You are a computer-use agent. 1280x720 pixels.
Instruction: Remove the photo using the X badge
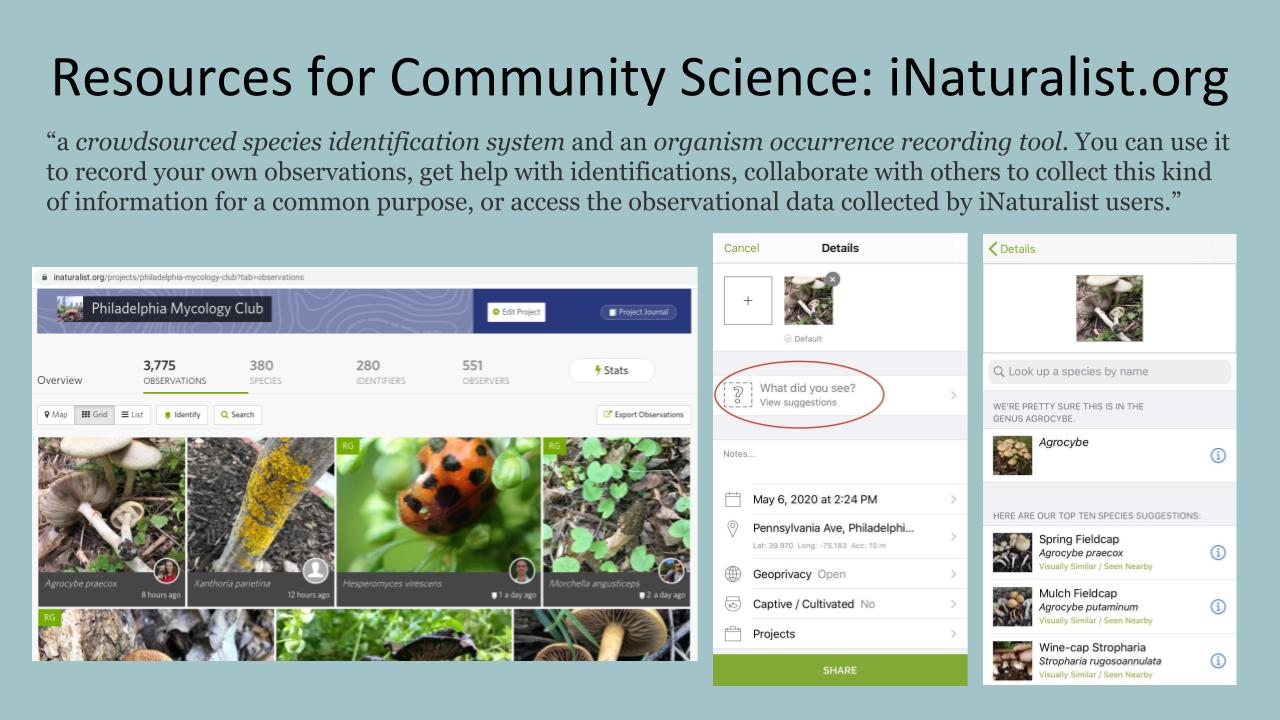click(x=833, y=279)
